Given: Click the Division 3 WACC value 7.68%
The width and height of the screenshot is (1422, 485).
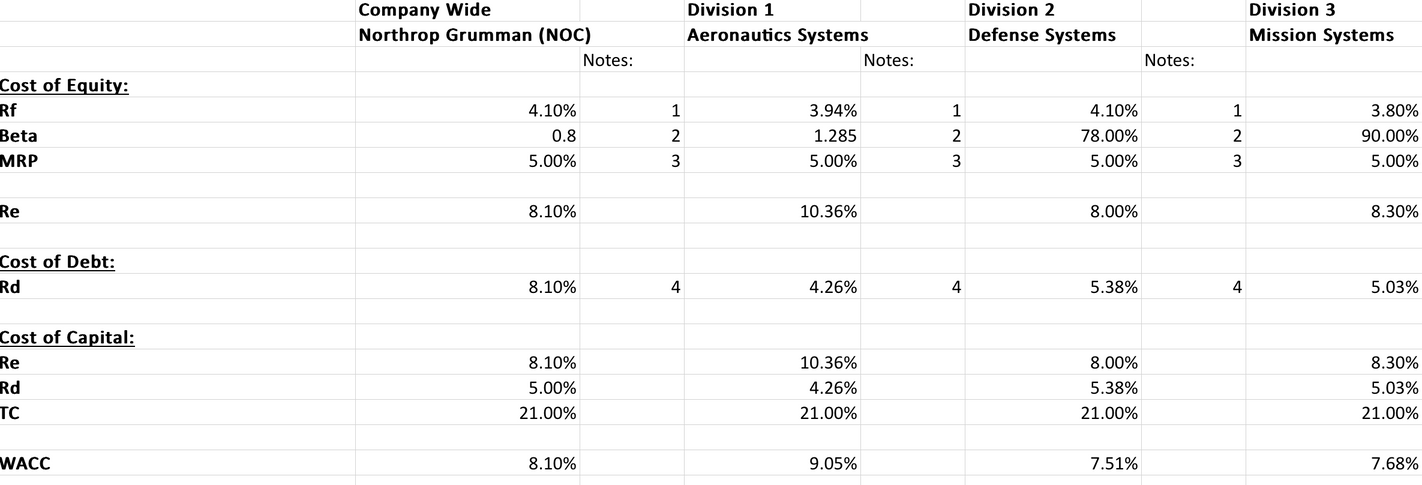Looking at the screenshot, I should click(1391, 463).
